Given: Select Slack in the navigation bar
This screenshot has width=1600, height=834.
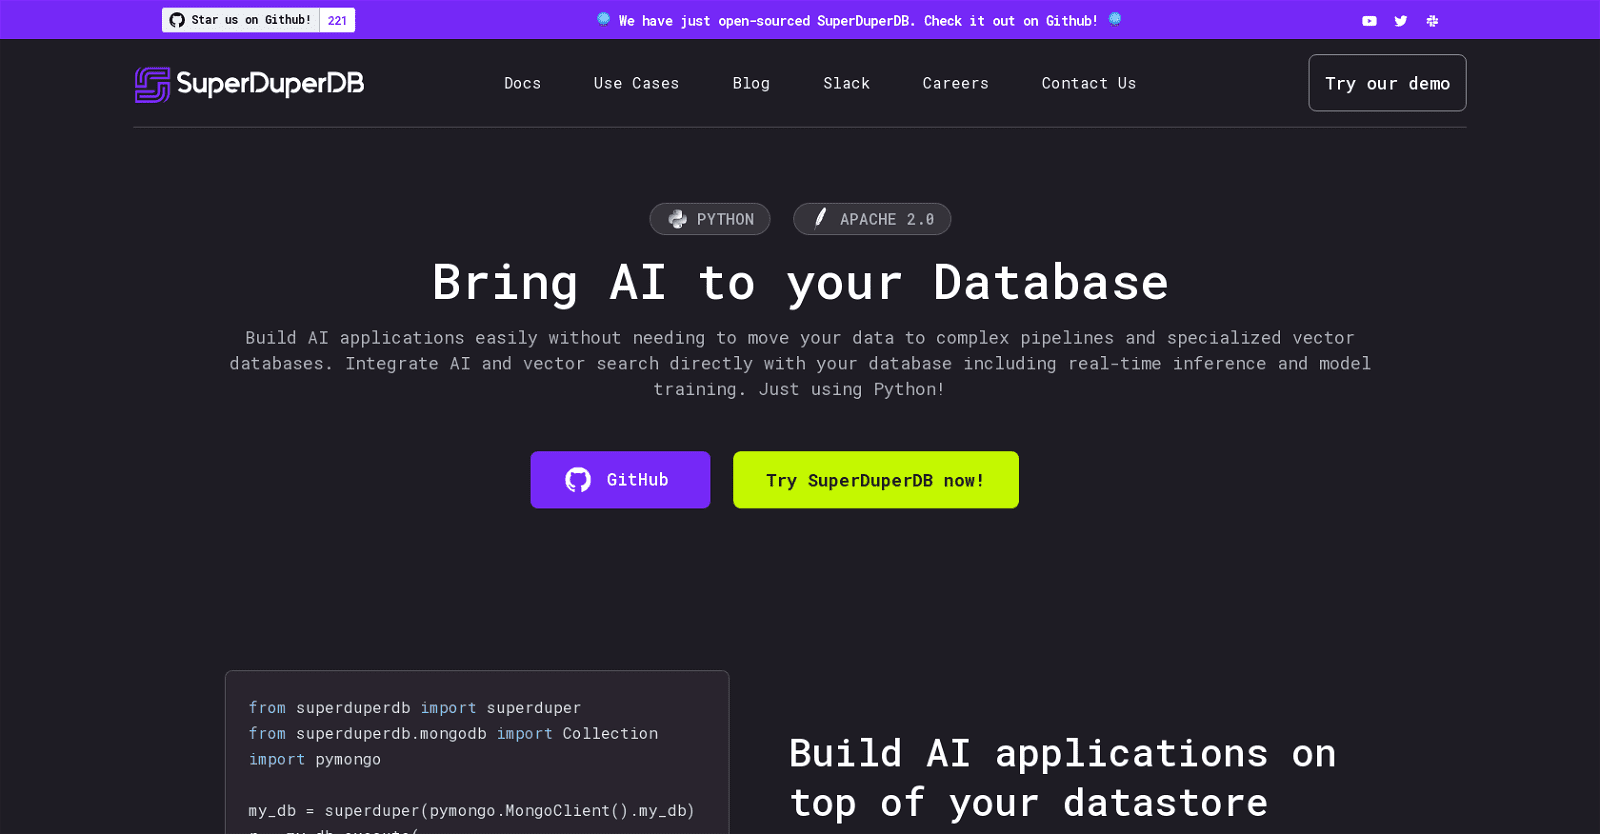Looking at the screenshot, I should 846,83.
